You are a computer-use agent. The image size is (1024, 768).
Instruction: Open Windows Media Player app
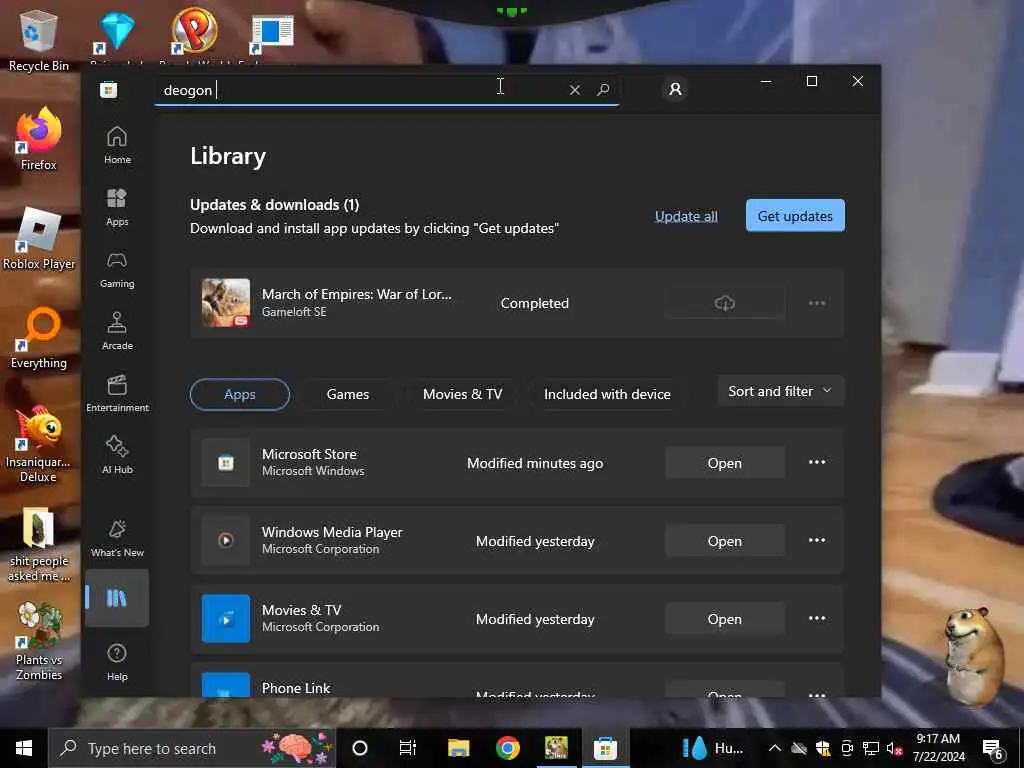tap(724, 541)
